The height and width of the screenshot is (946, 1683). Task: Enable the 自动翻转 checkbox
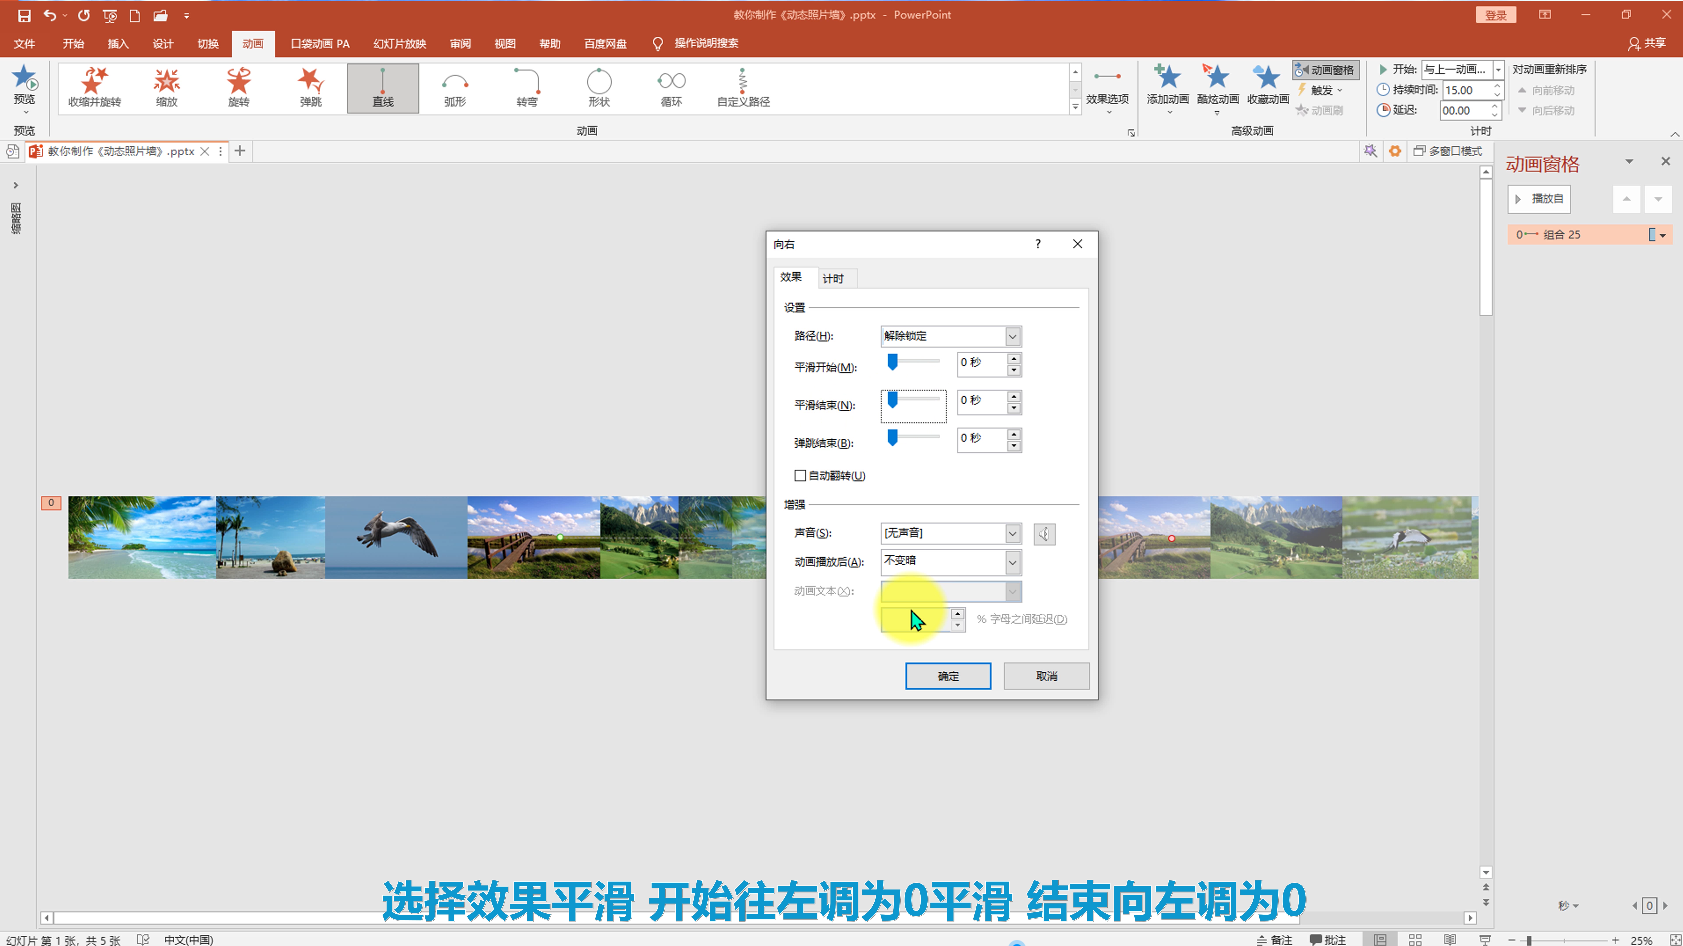tap(800, 476)
